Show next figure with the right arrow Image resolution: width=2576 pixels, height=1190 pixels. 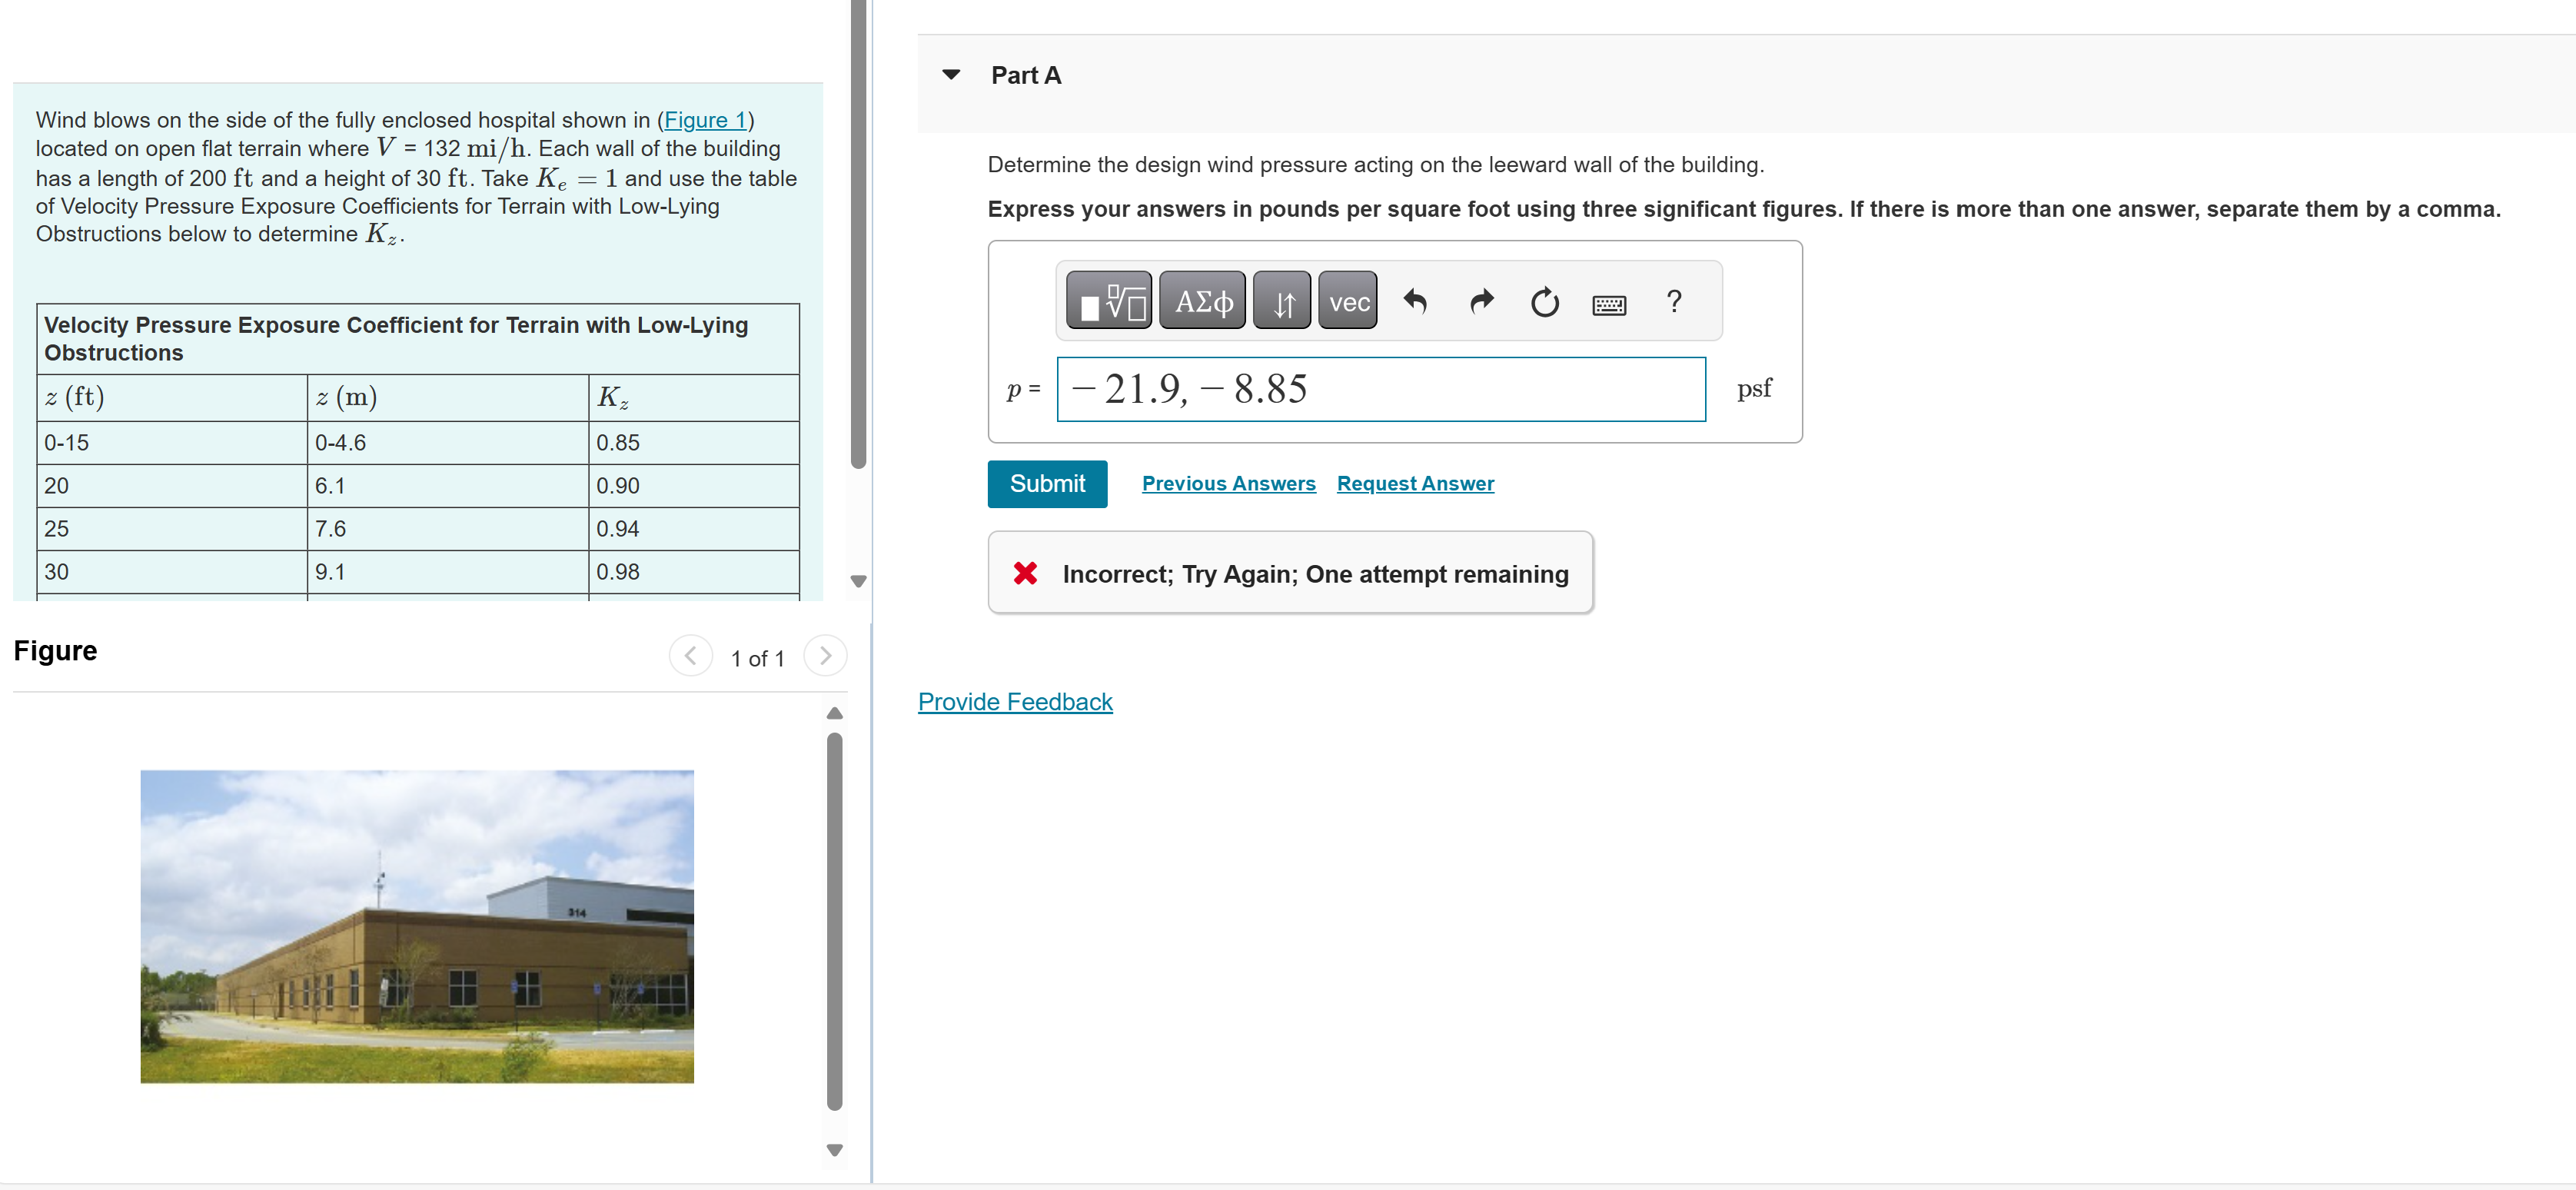click(825, 656)
